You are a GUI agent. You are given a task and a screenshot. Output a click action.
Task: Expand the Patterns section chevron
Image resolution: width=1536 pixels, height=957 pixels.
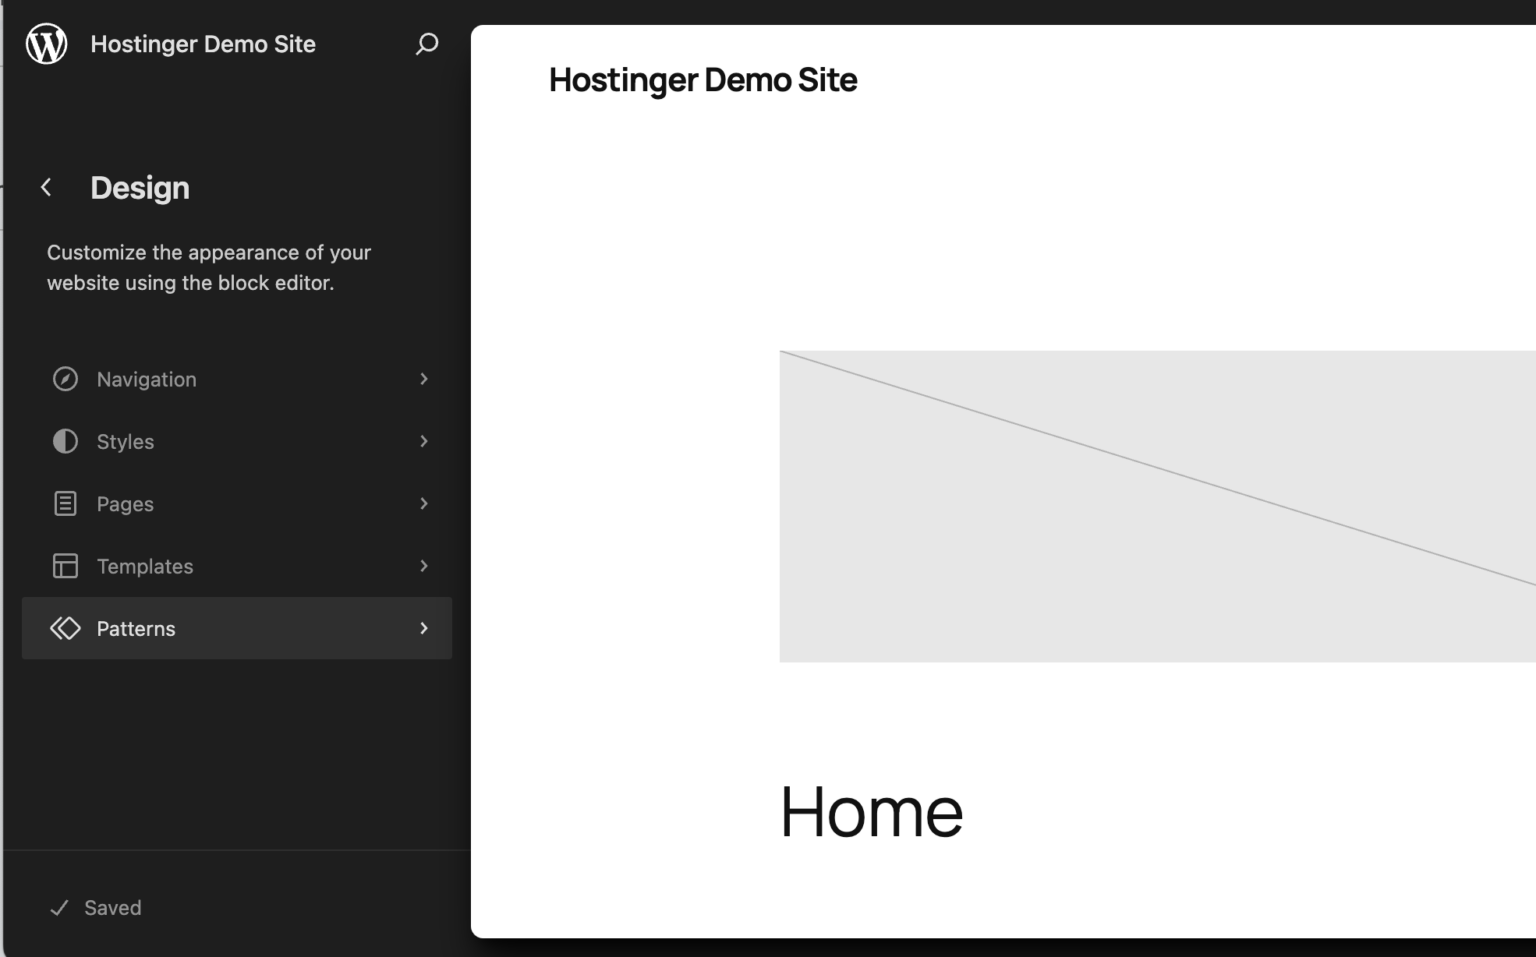click(424, 628)
